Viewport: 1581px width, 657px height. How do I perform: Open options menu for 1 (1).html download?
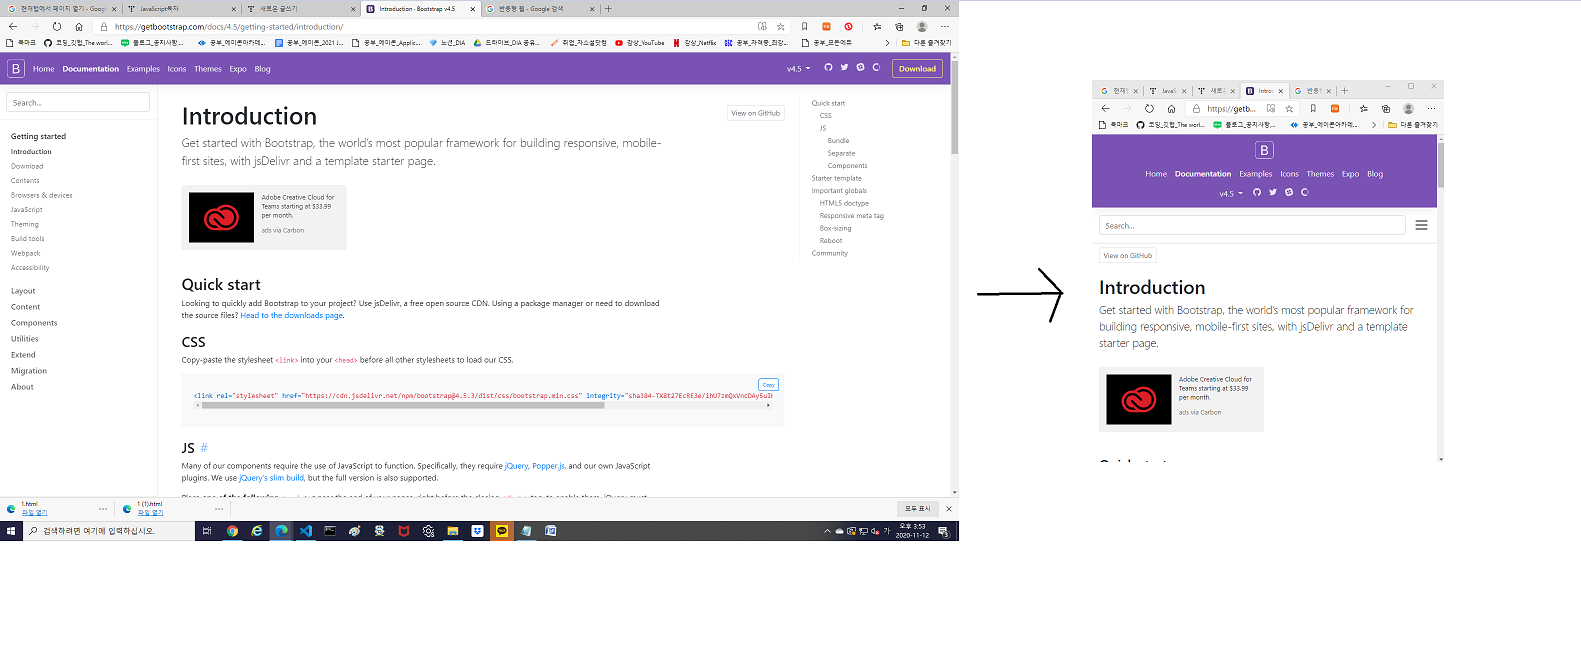(219, 509)
